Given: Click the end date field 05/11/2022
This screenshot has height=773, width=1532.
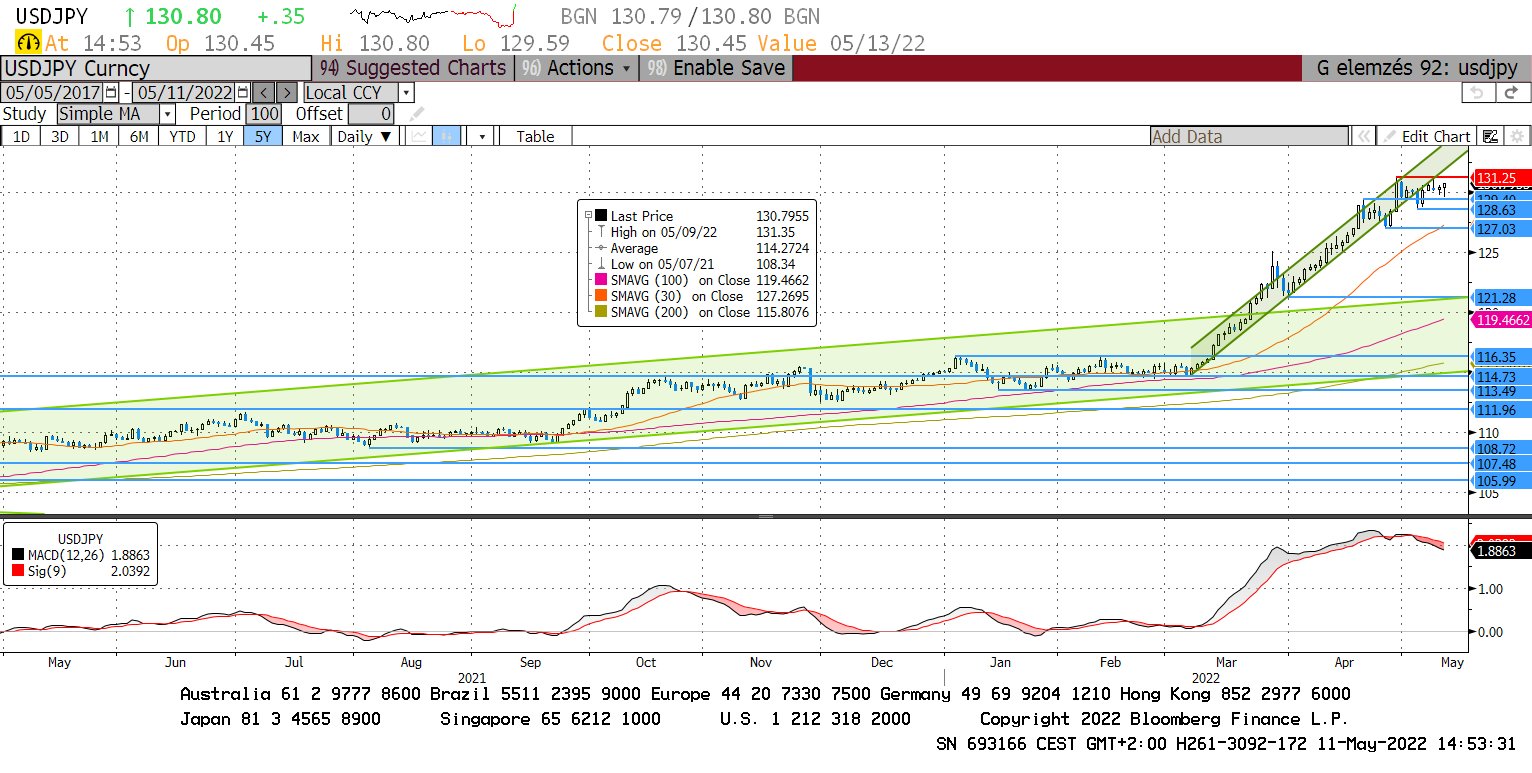Looking at the screenshot, I should tap(185, 92).
